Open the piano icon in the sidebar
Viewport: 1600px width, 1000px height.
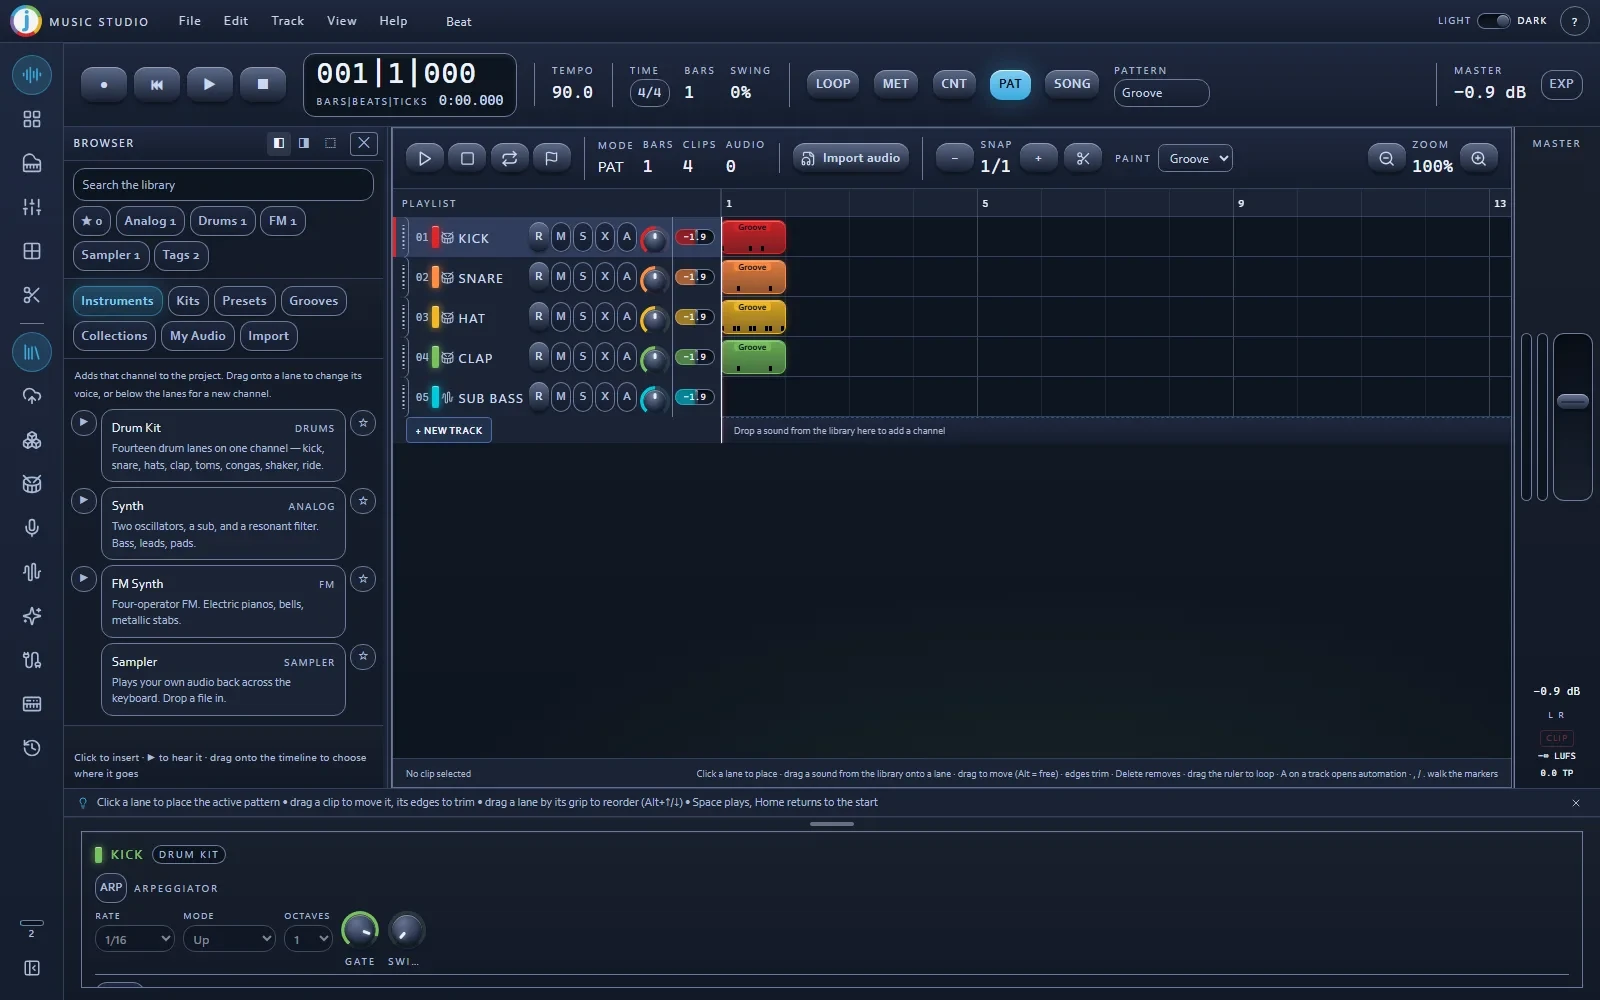pos(32,163)
